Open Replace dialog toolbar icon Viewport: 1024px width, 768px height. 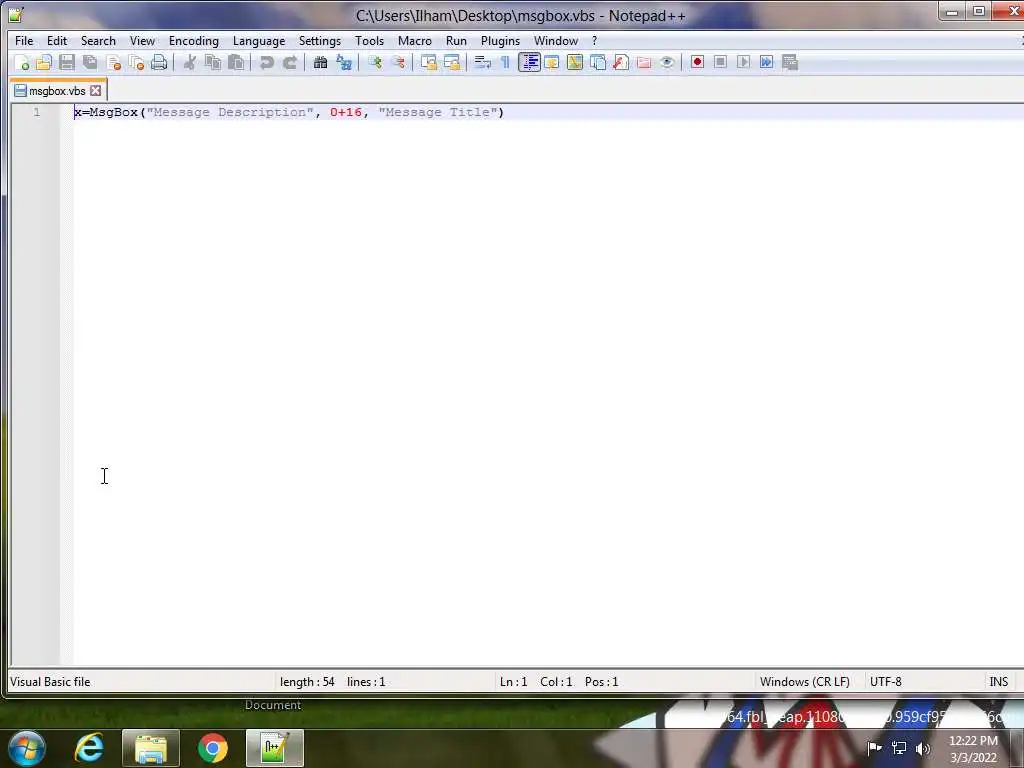coord(344,63)
